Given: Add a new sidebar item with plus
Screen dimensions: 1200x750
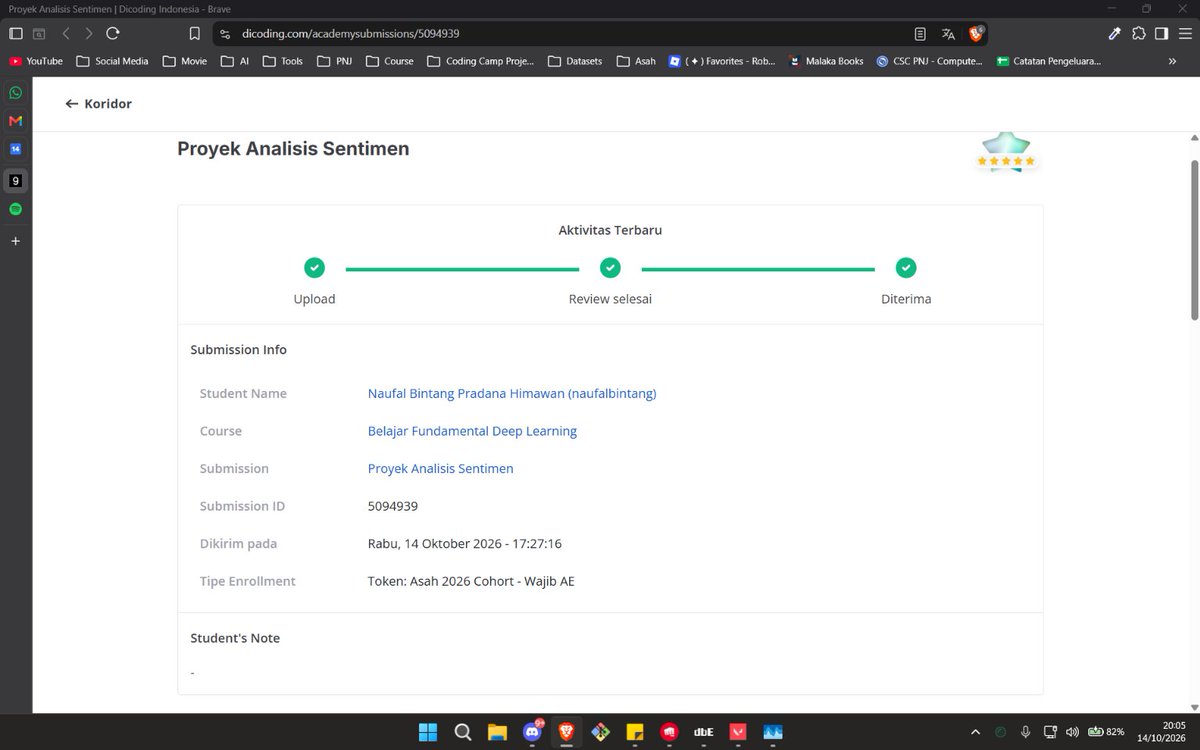Looking at the screenshot, I should 15,241.
